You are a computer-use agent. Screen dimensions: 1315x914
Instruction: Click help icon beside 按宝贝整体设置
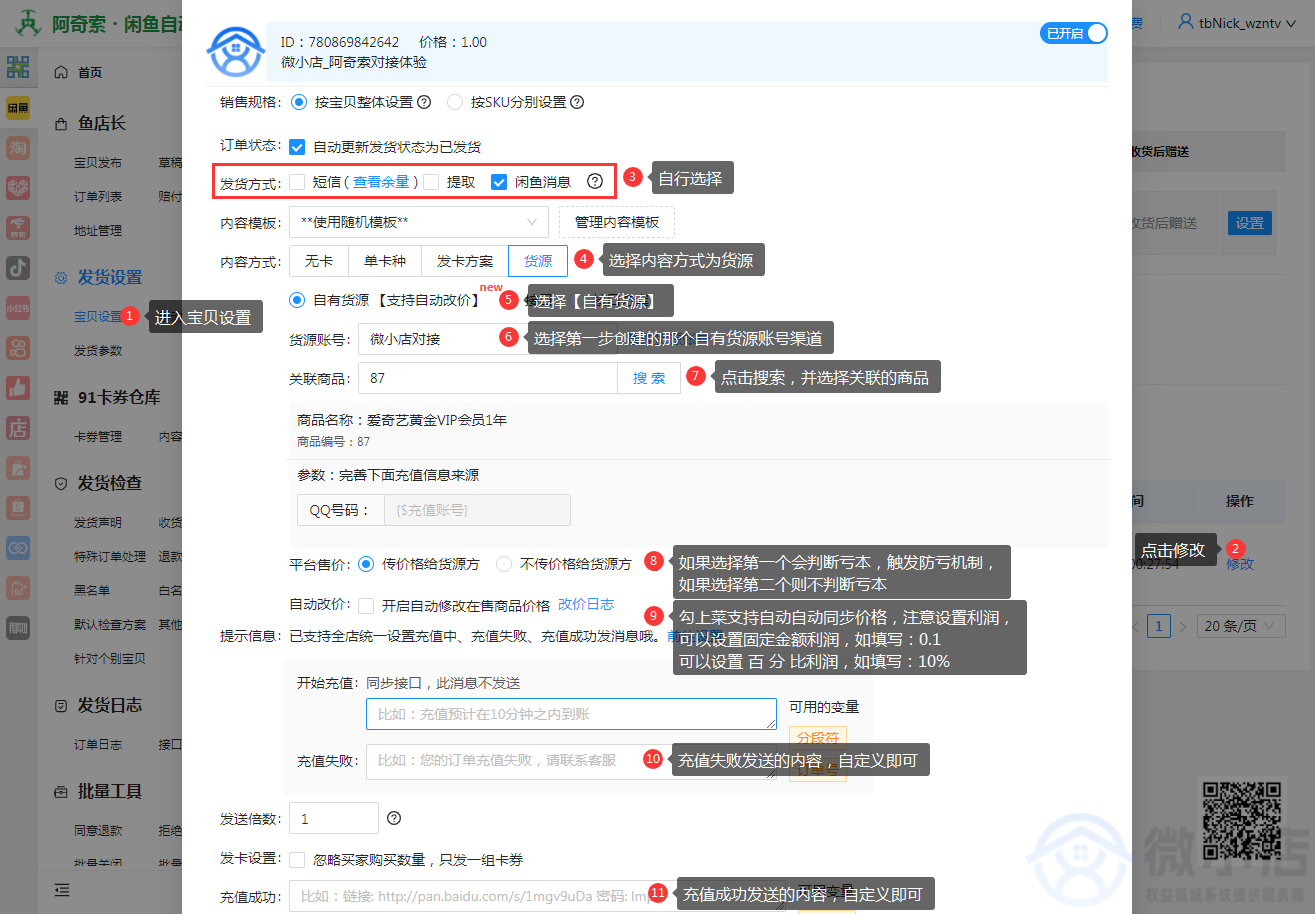click(424, 102)
